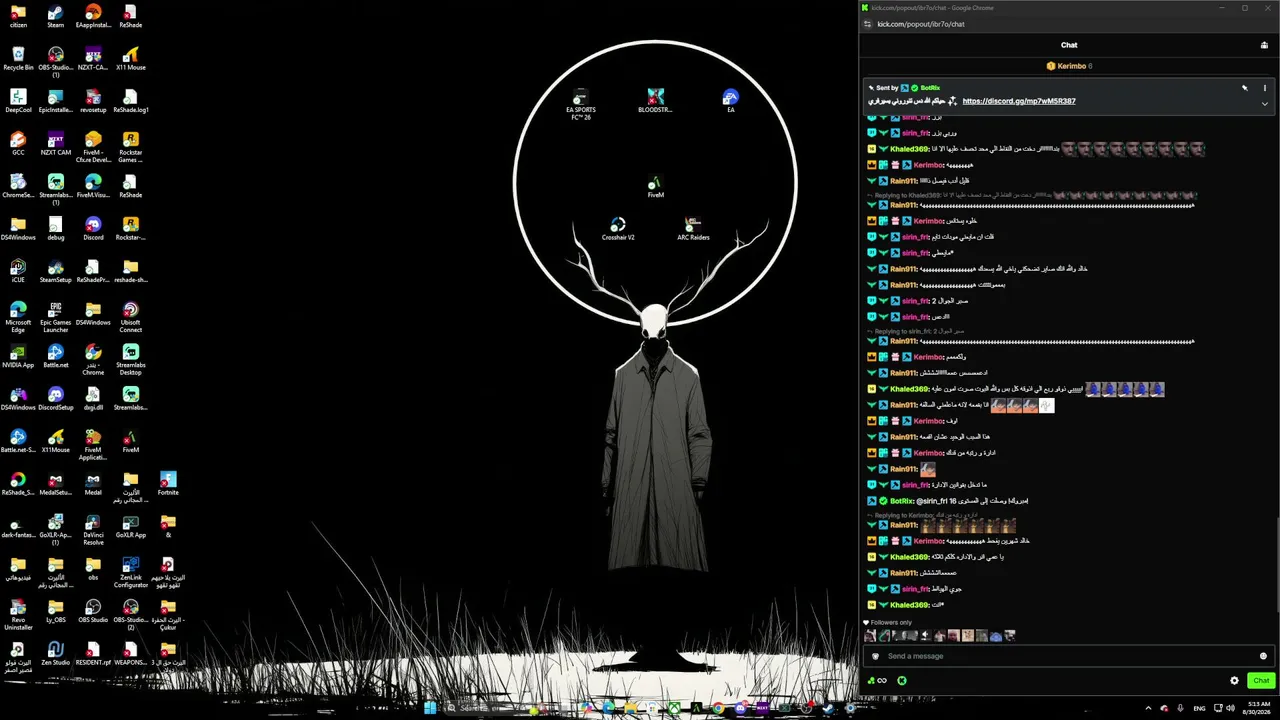The width and height of the screenshot is (1280, 720).
Task: Expand the pinned message chevron
Action: point(1264,103)
